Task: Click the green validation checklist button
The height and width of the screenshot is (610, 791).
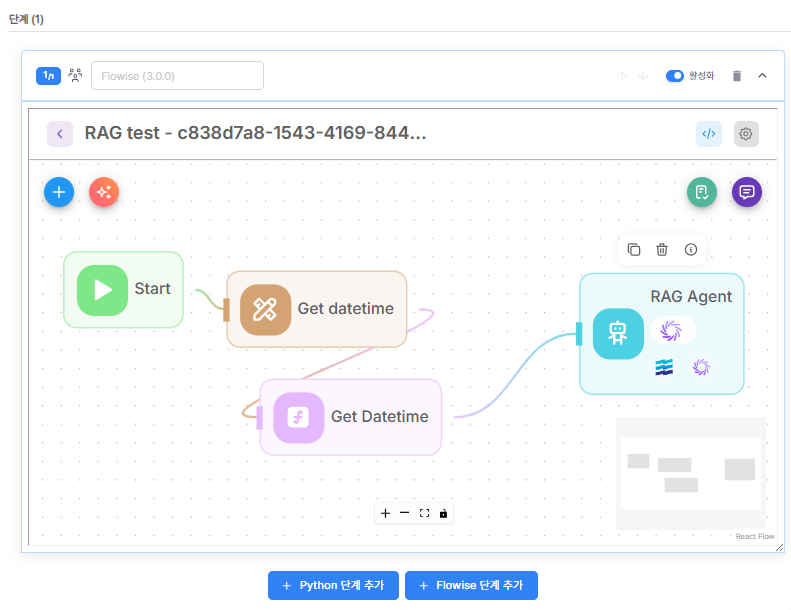Action: 702,192
